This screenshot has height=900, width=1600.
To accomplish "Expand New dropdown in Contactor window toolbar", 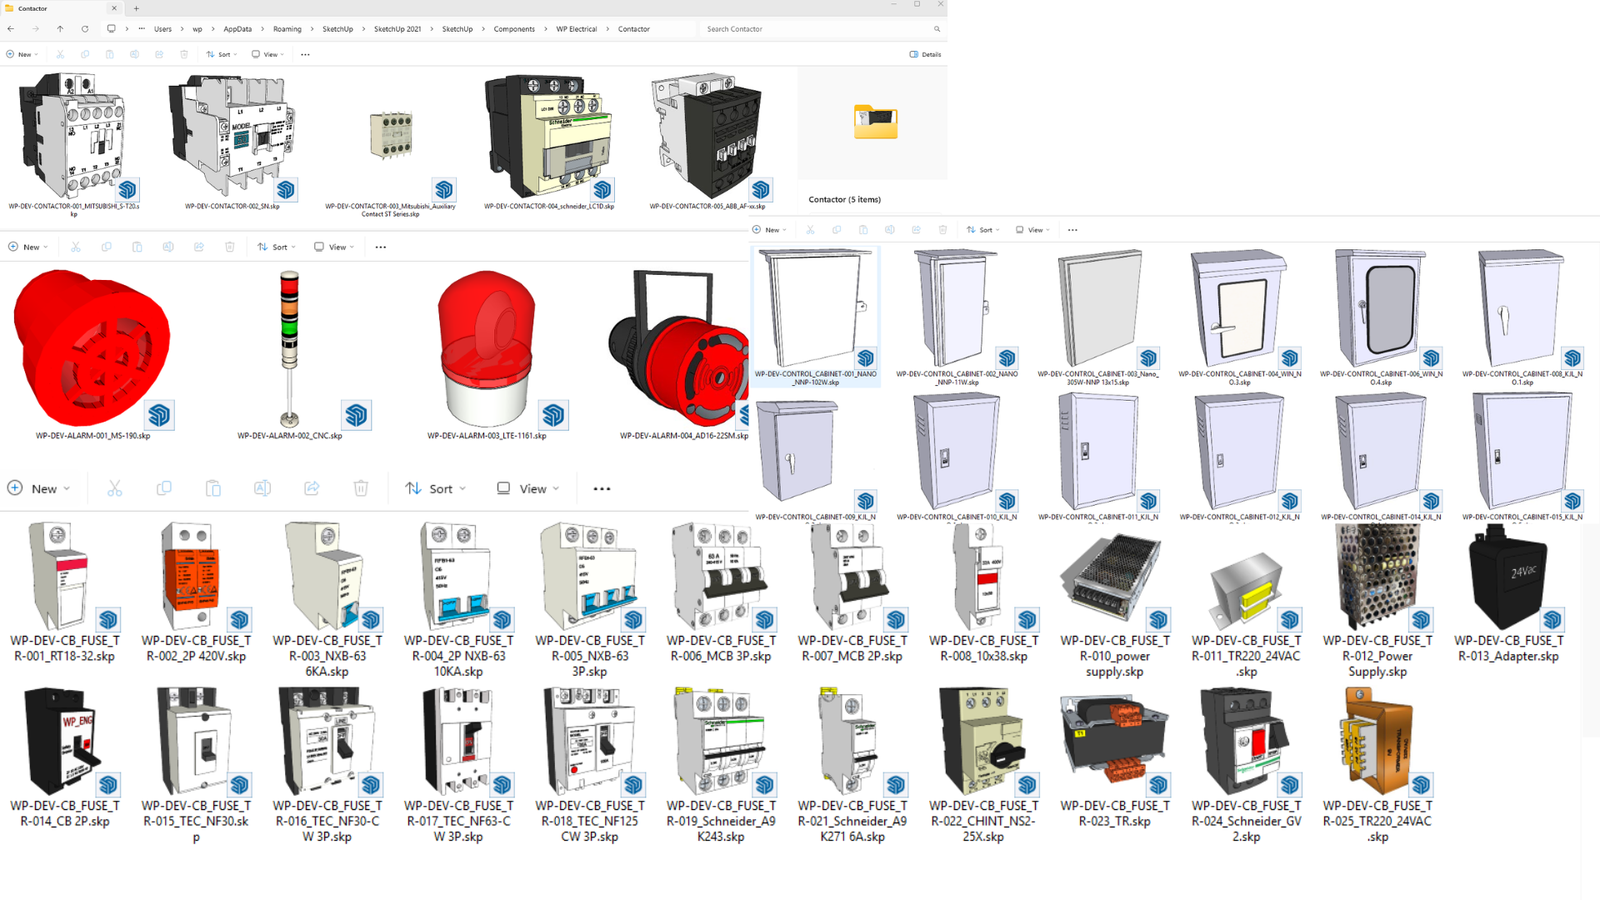I will 22,54.
